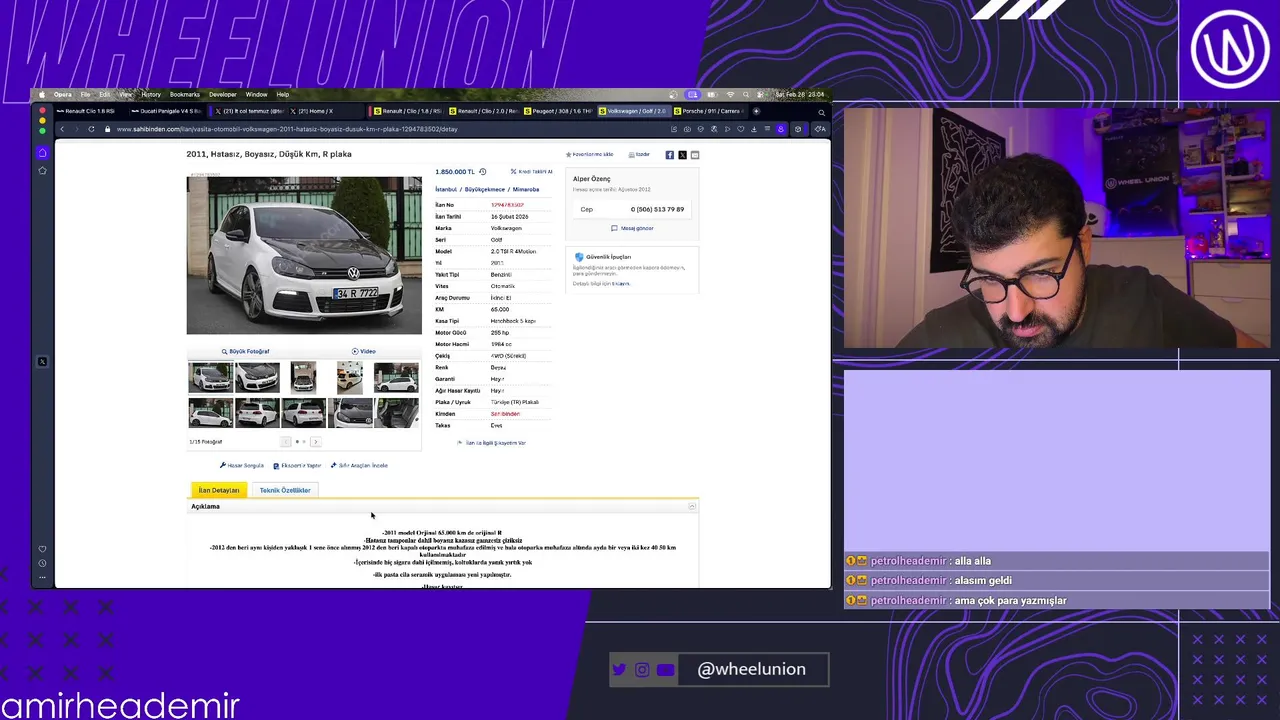Click Mimaroba breadcrumb link

526,189
